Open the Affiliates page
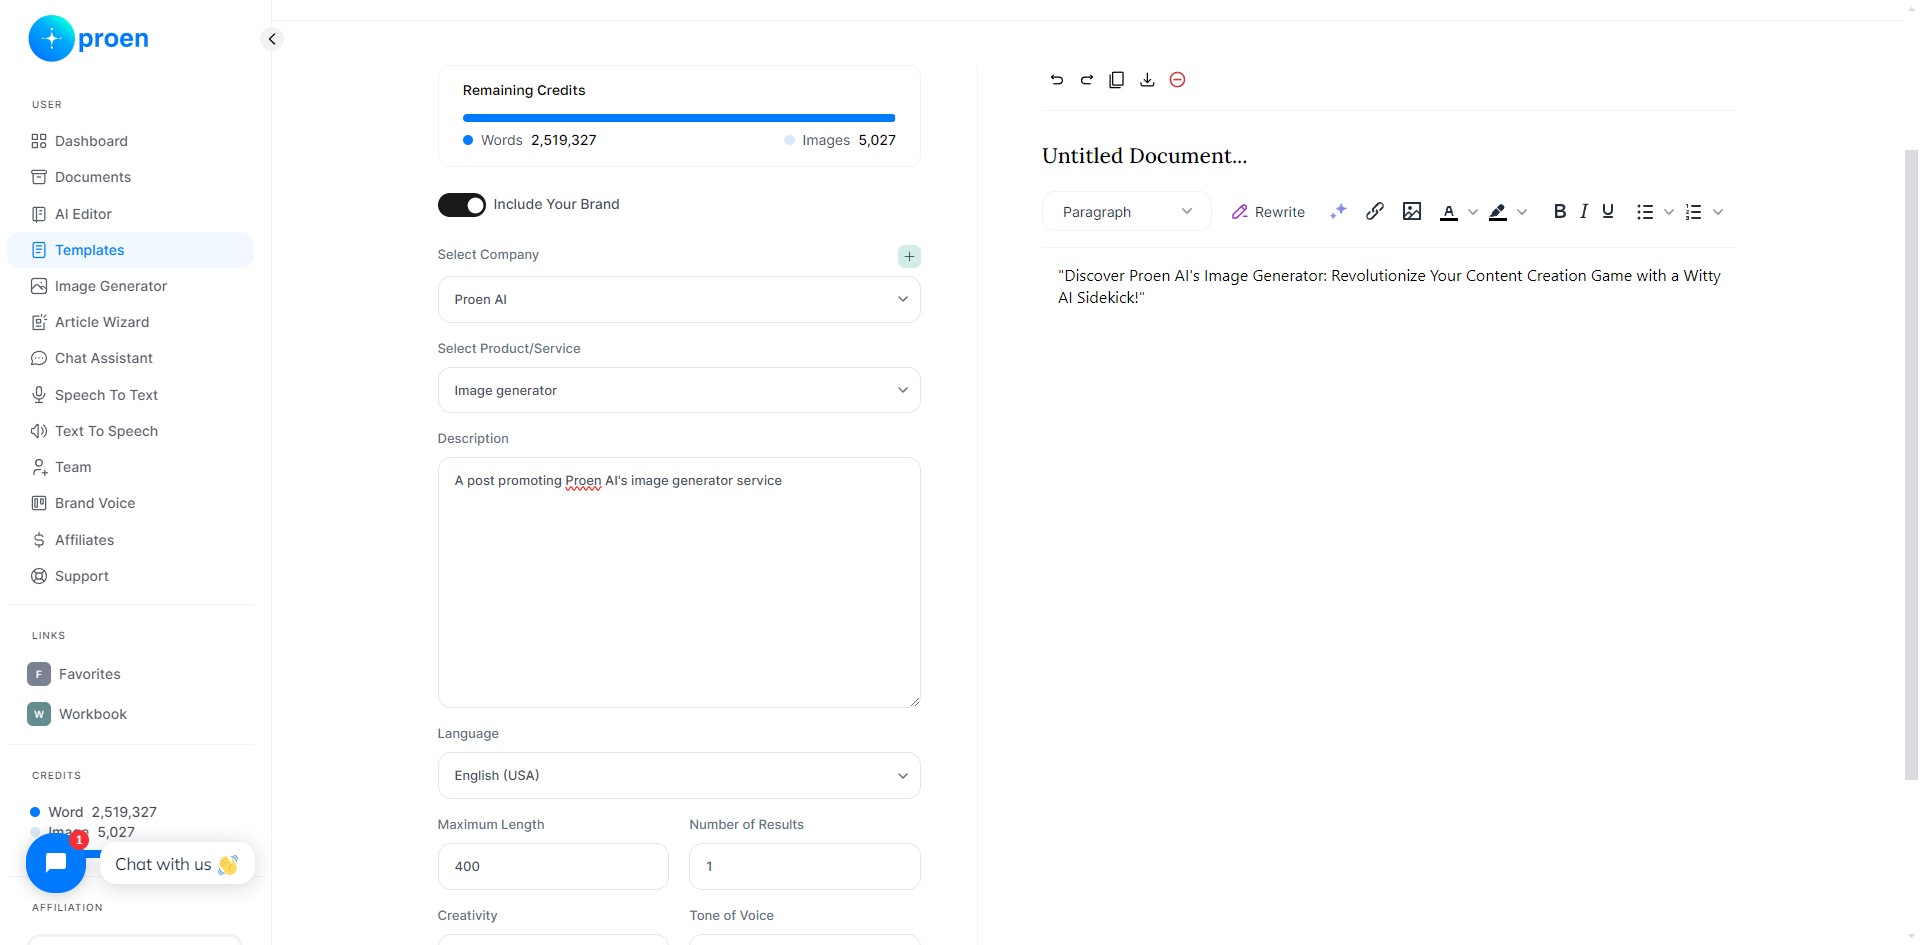Viewport: 1920px width, 945px height. 130,540
